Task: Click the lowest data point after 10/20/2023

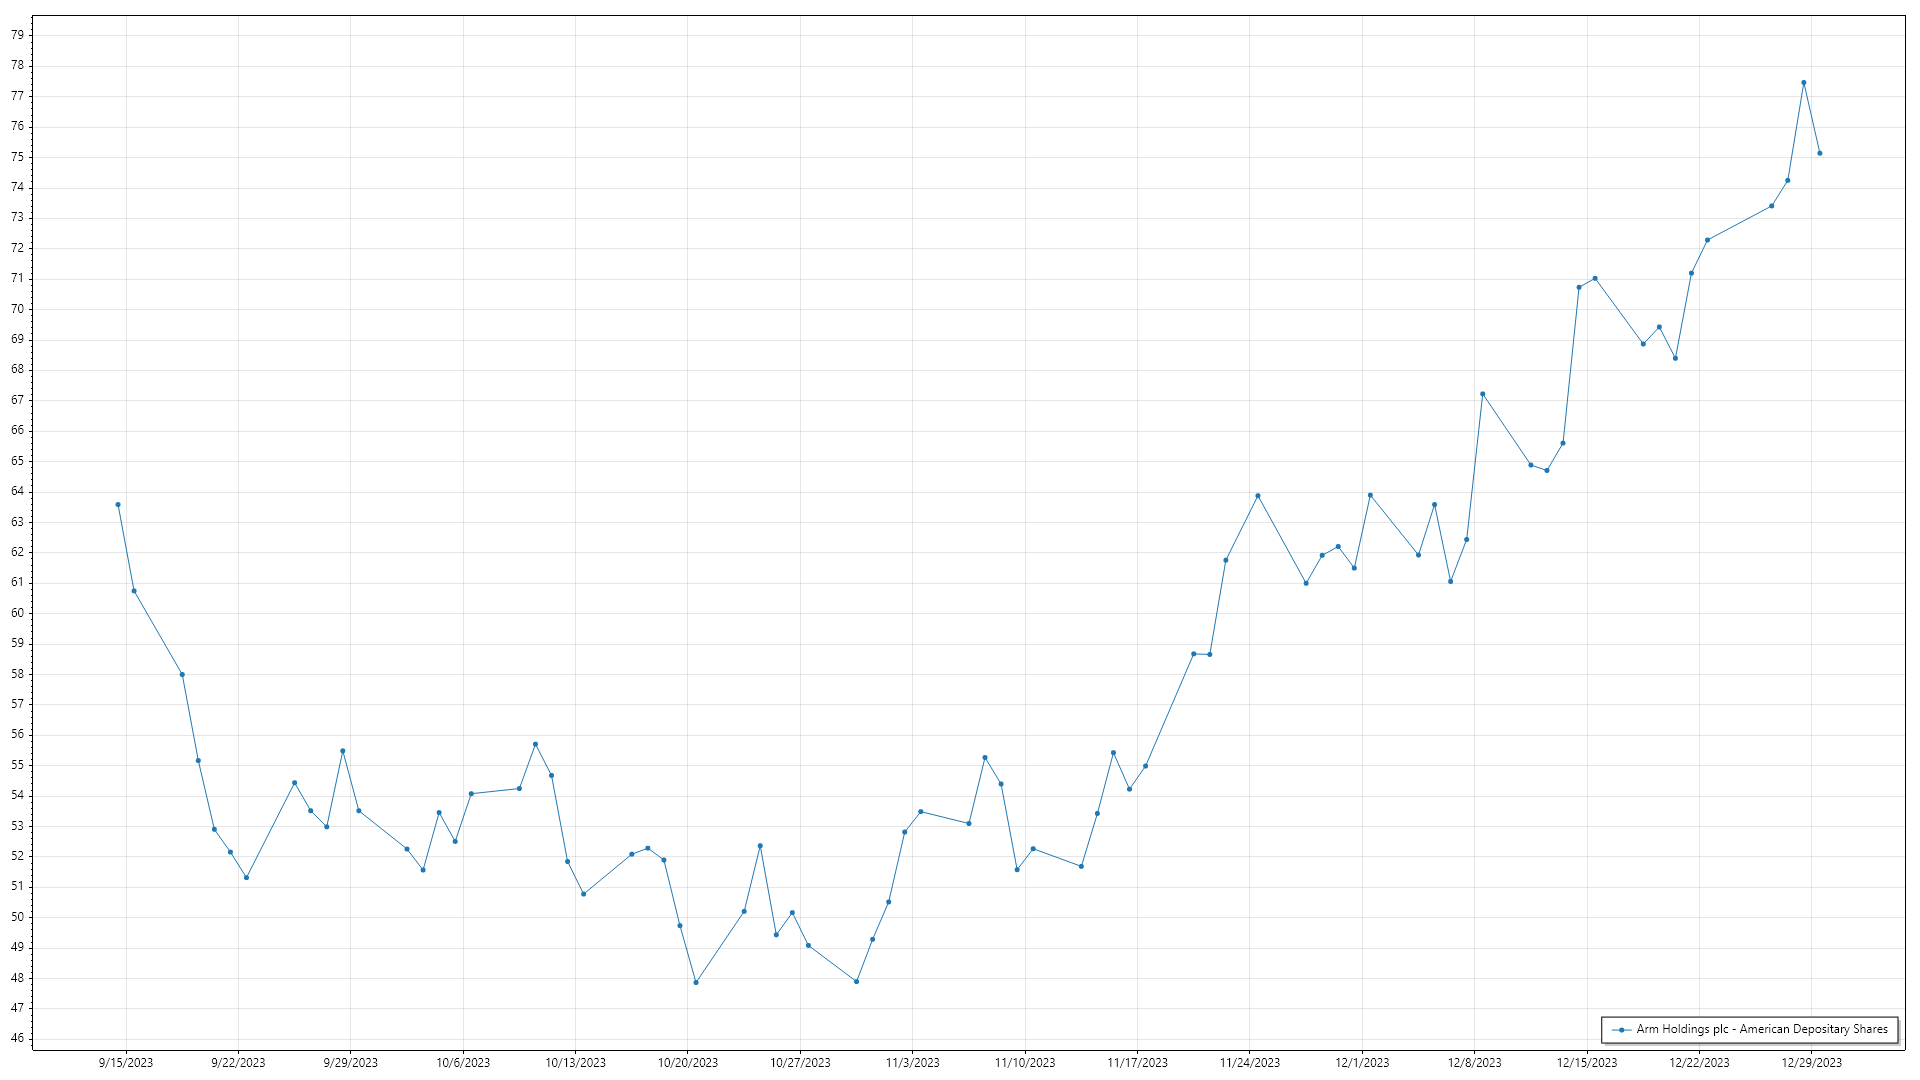Action: point(696,982)
